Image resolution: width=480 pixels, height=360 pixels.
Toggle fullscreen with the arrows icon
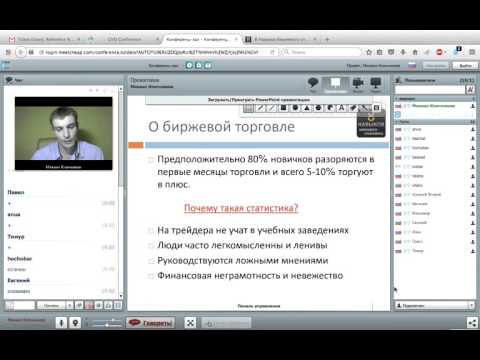coord(190,323)
